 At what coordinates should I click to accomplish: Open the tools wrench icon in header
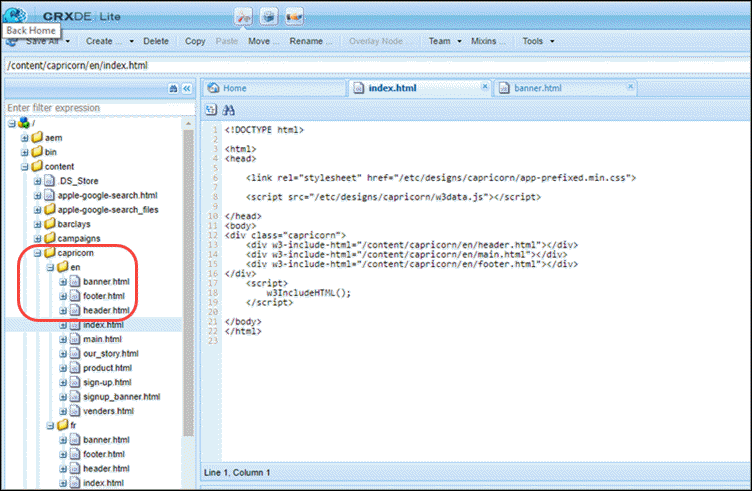click(243, 17)
